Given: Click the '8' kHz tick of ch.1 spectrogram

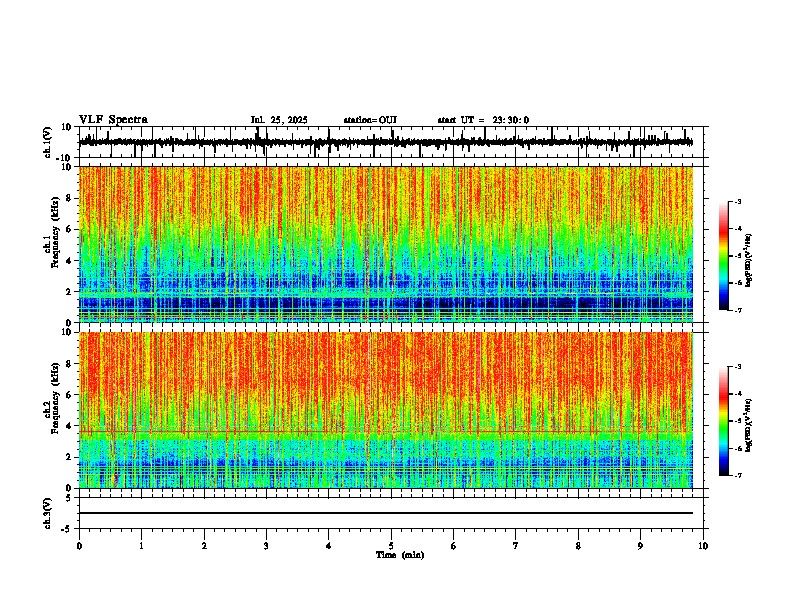Looking at the screenshot, I should click(70, 198).
